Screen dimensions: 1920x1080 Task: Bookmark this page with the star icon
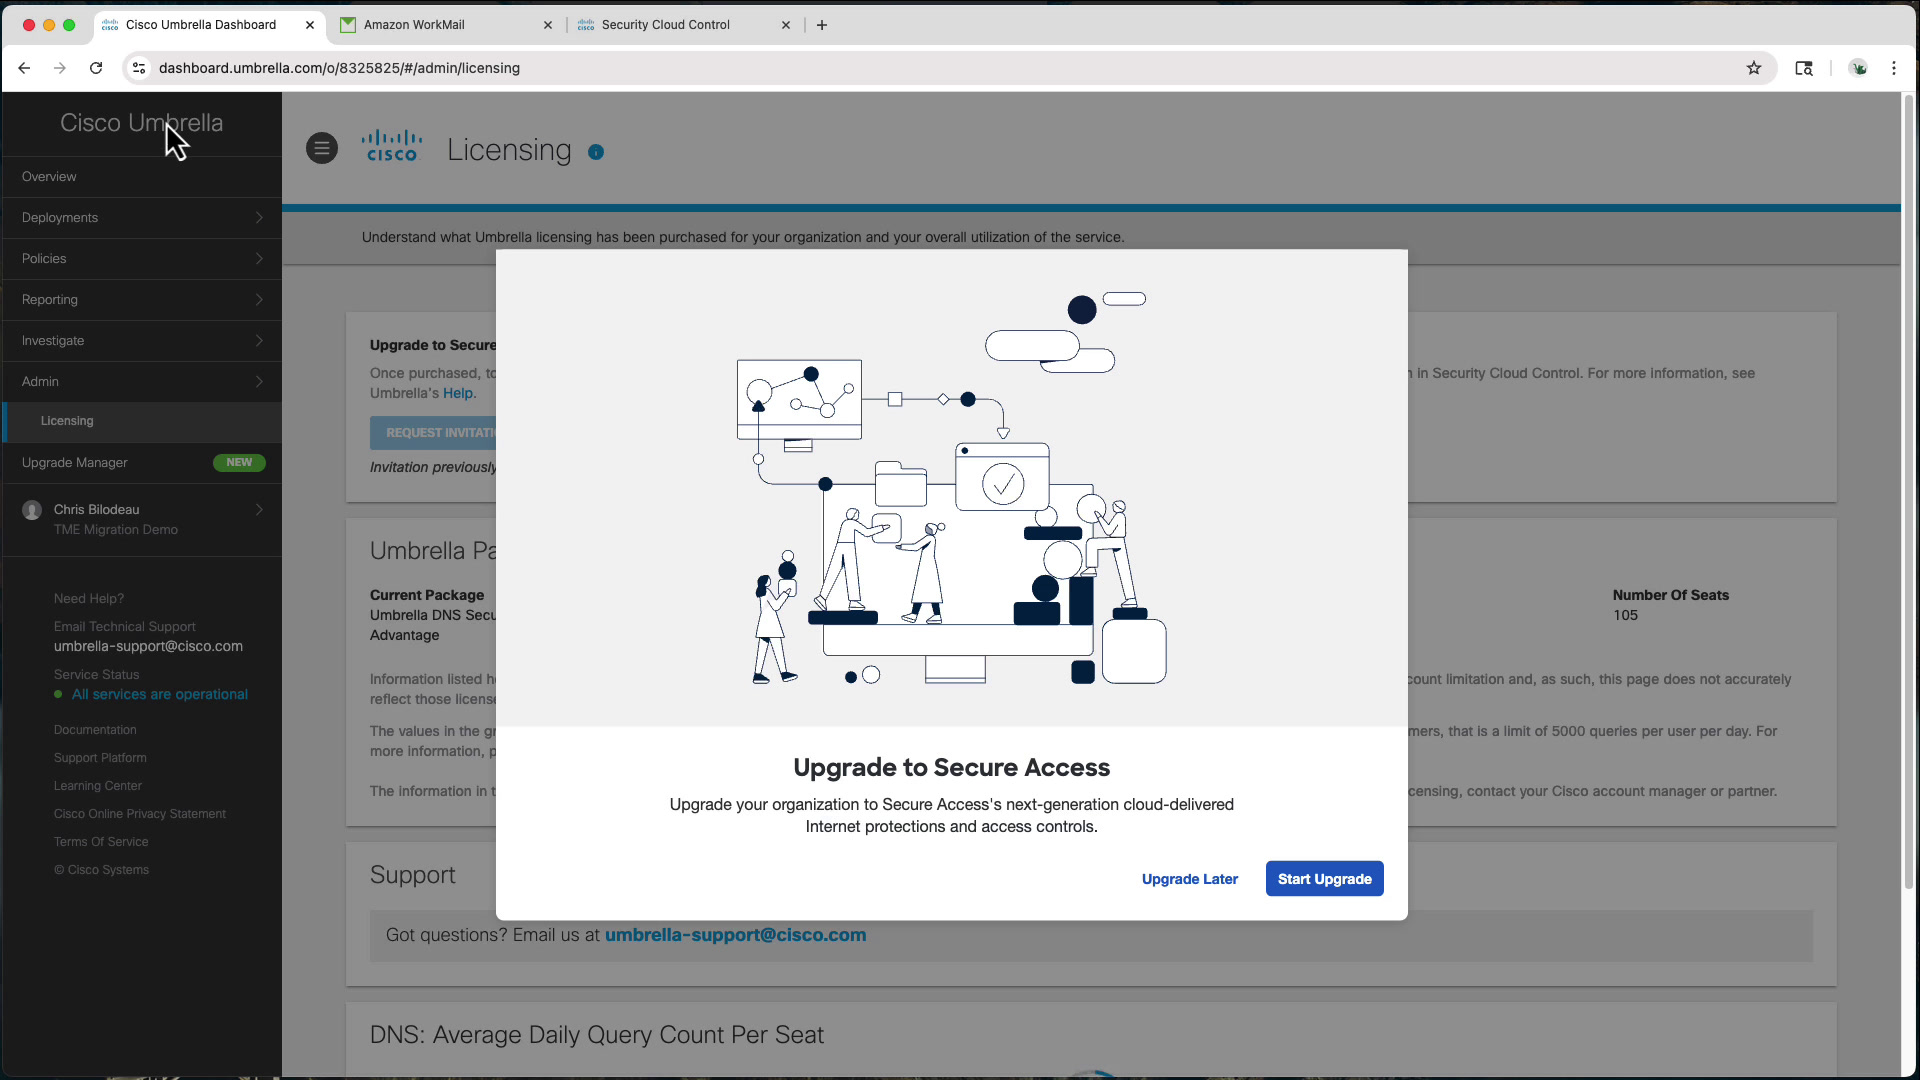pos(1753,68)
